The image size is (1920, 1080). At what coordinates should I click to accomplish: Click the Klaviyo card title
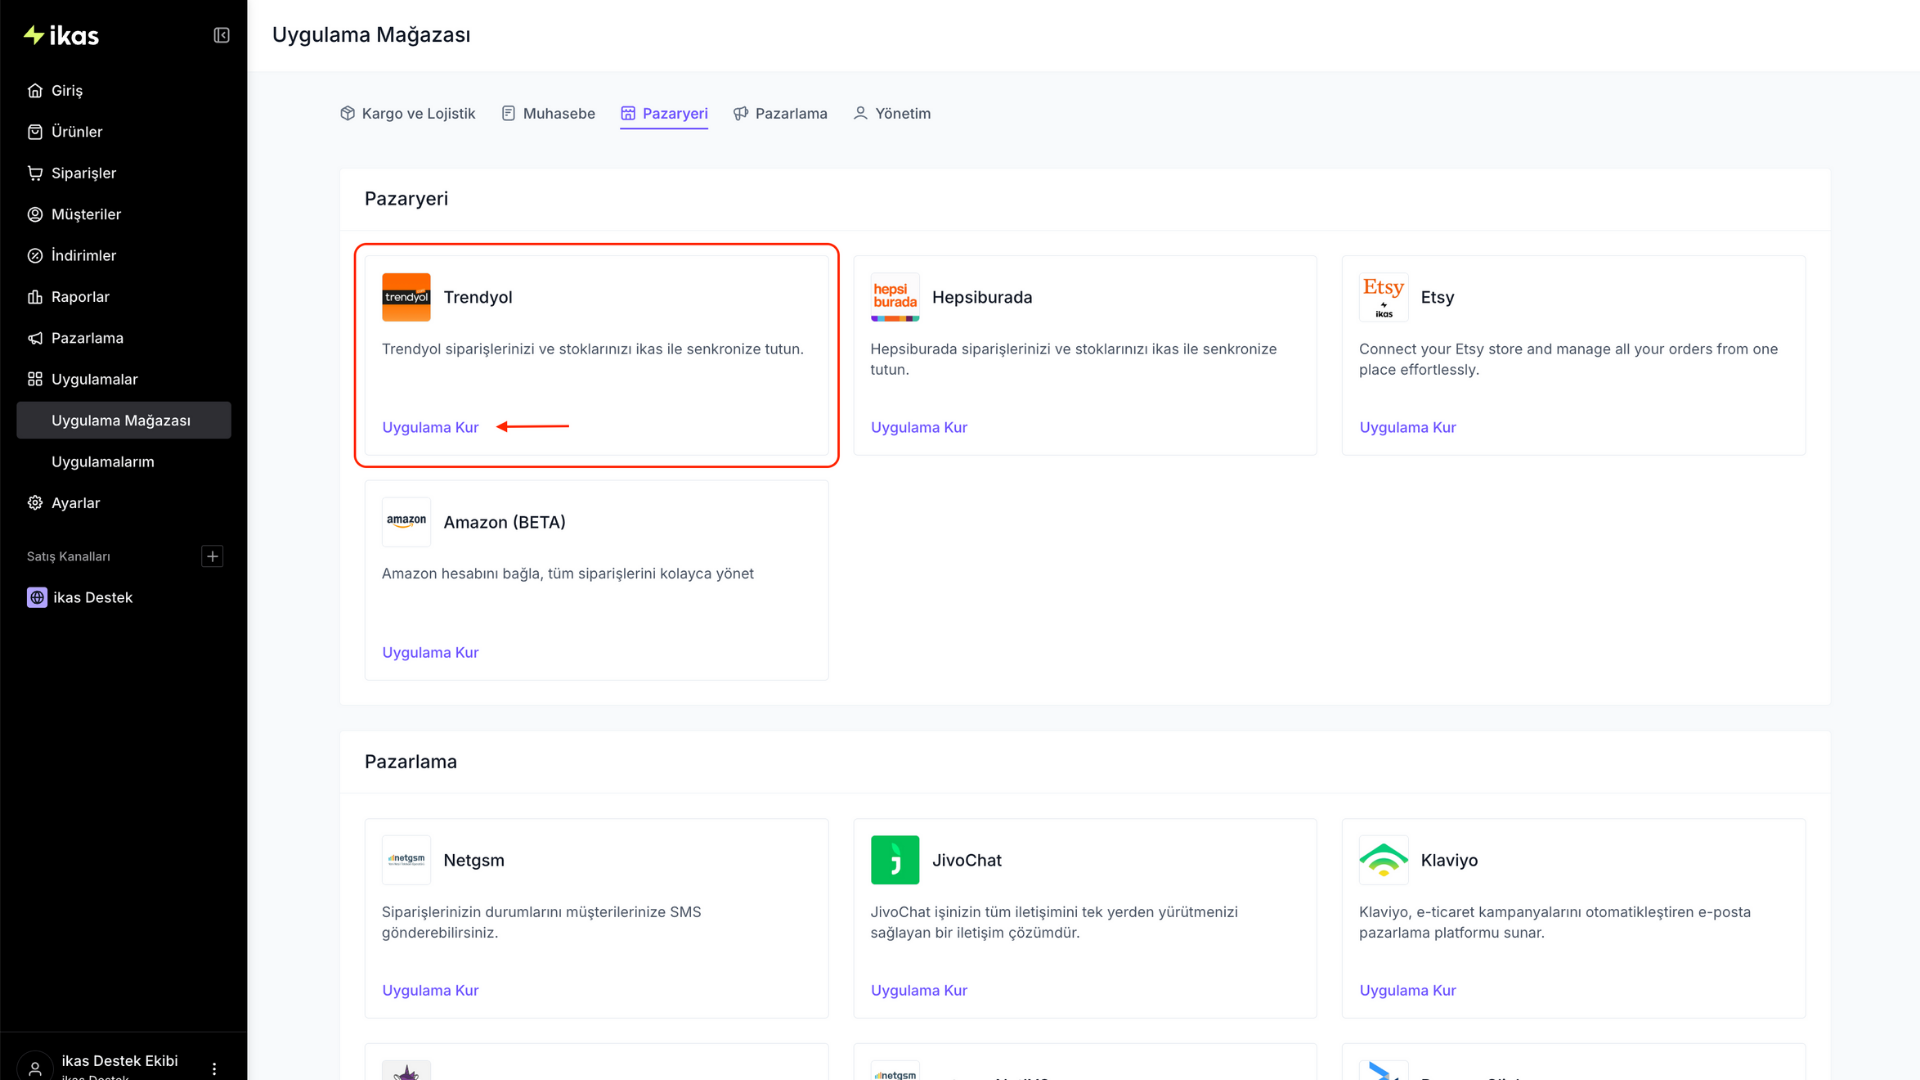1449,860
